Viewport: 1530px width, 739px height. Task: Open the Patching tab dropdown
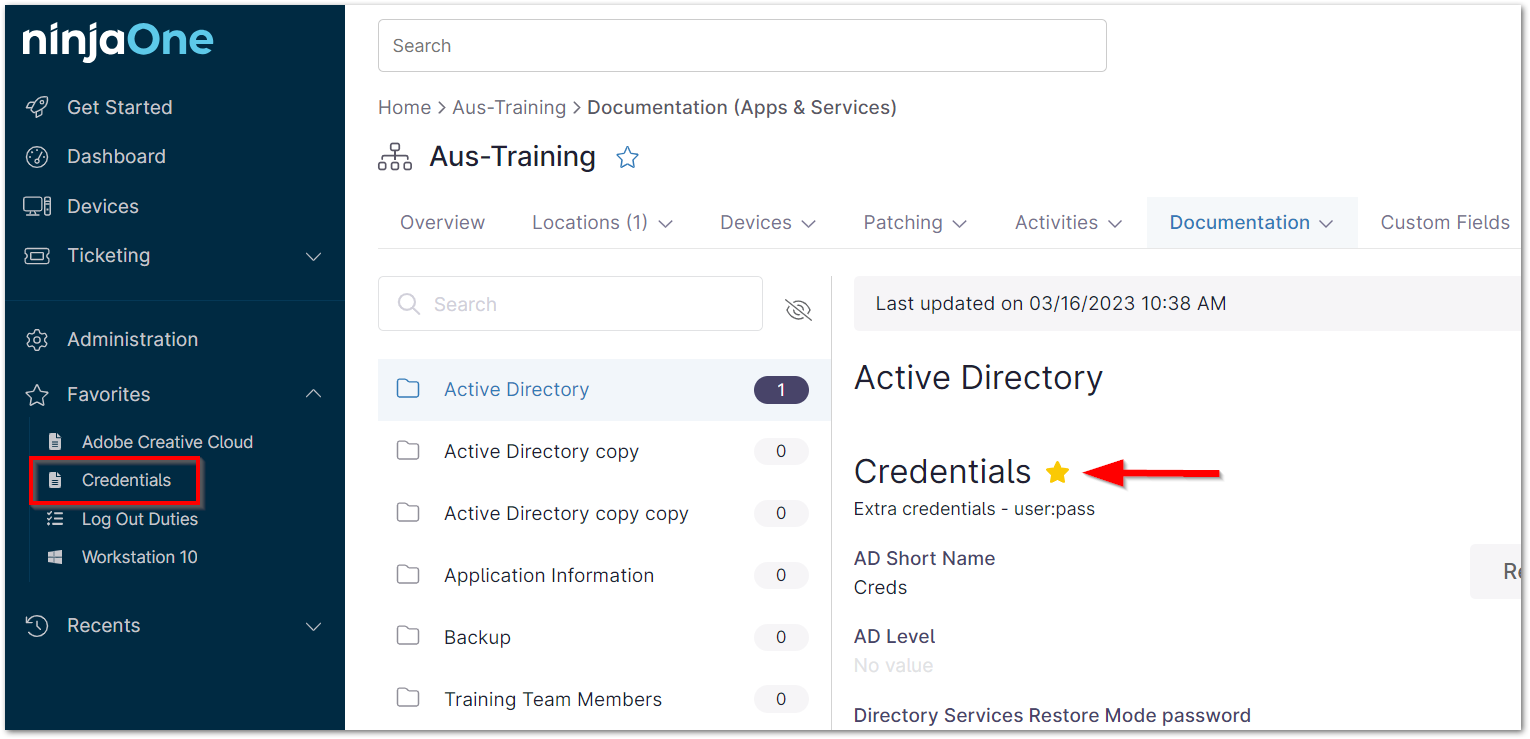pos(915,223)
